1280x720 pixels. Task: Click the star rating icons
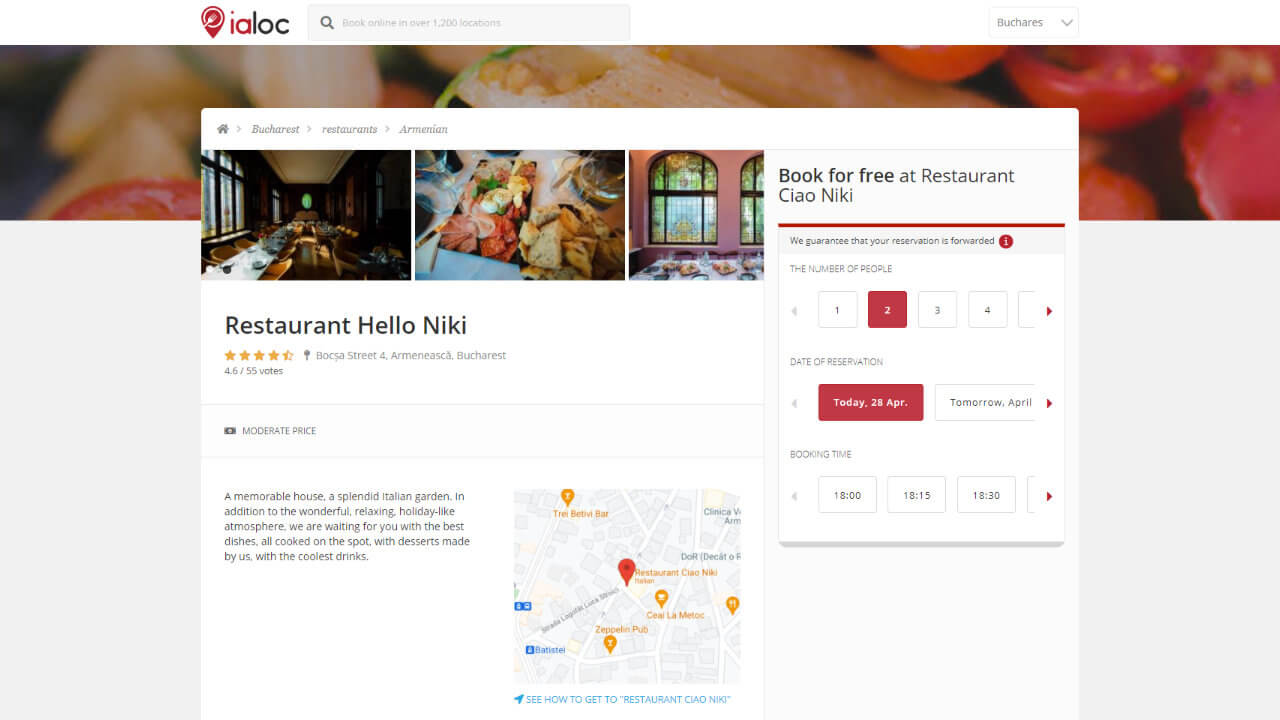pos(259,355)
